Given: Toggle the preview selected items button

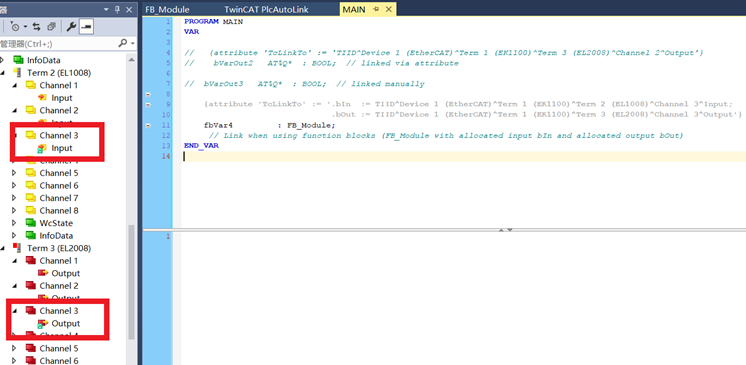Looking at the screenshot, I should (86, 27).
